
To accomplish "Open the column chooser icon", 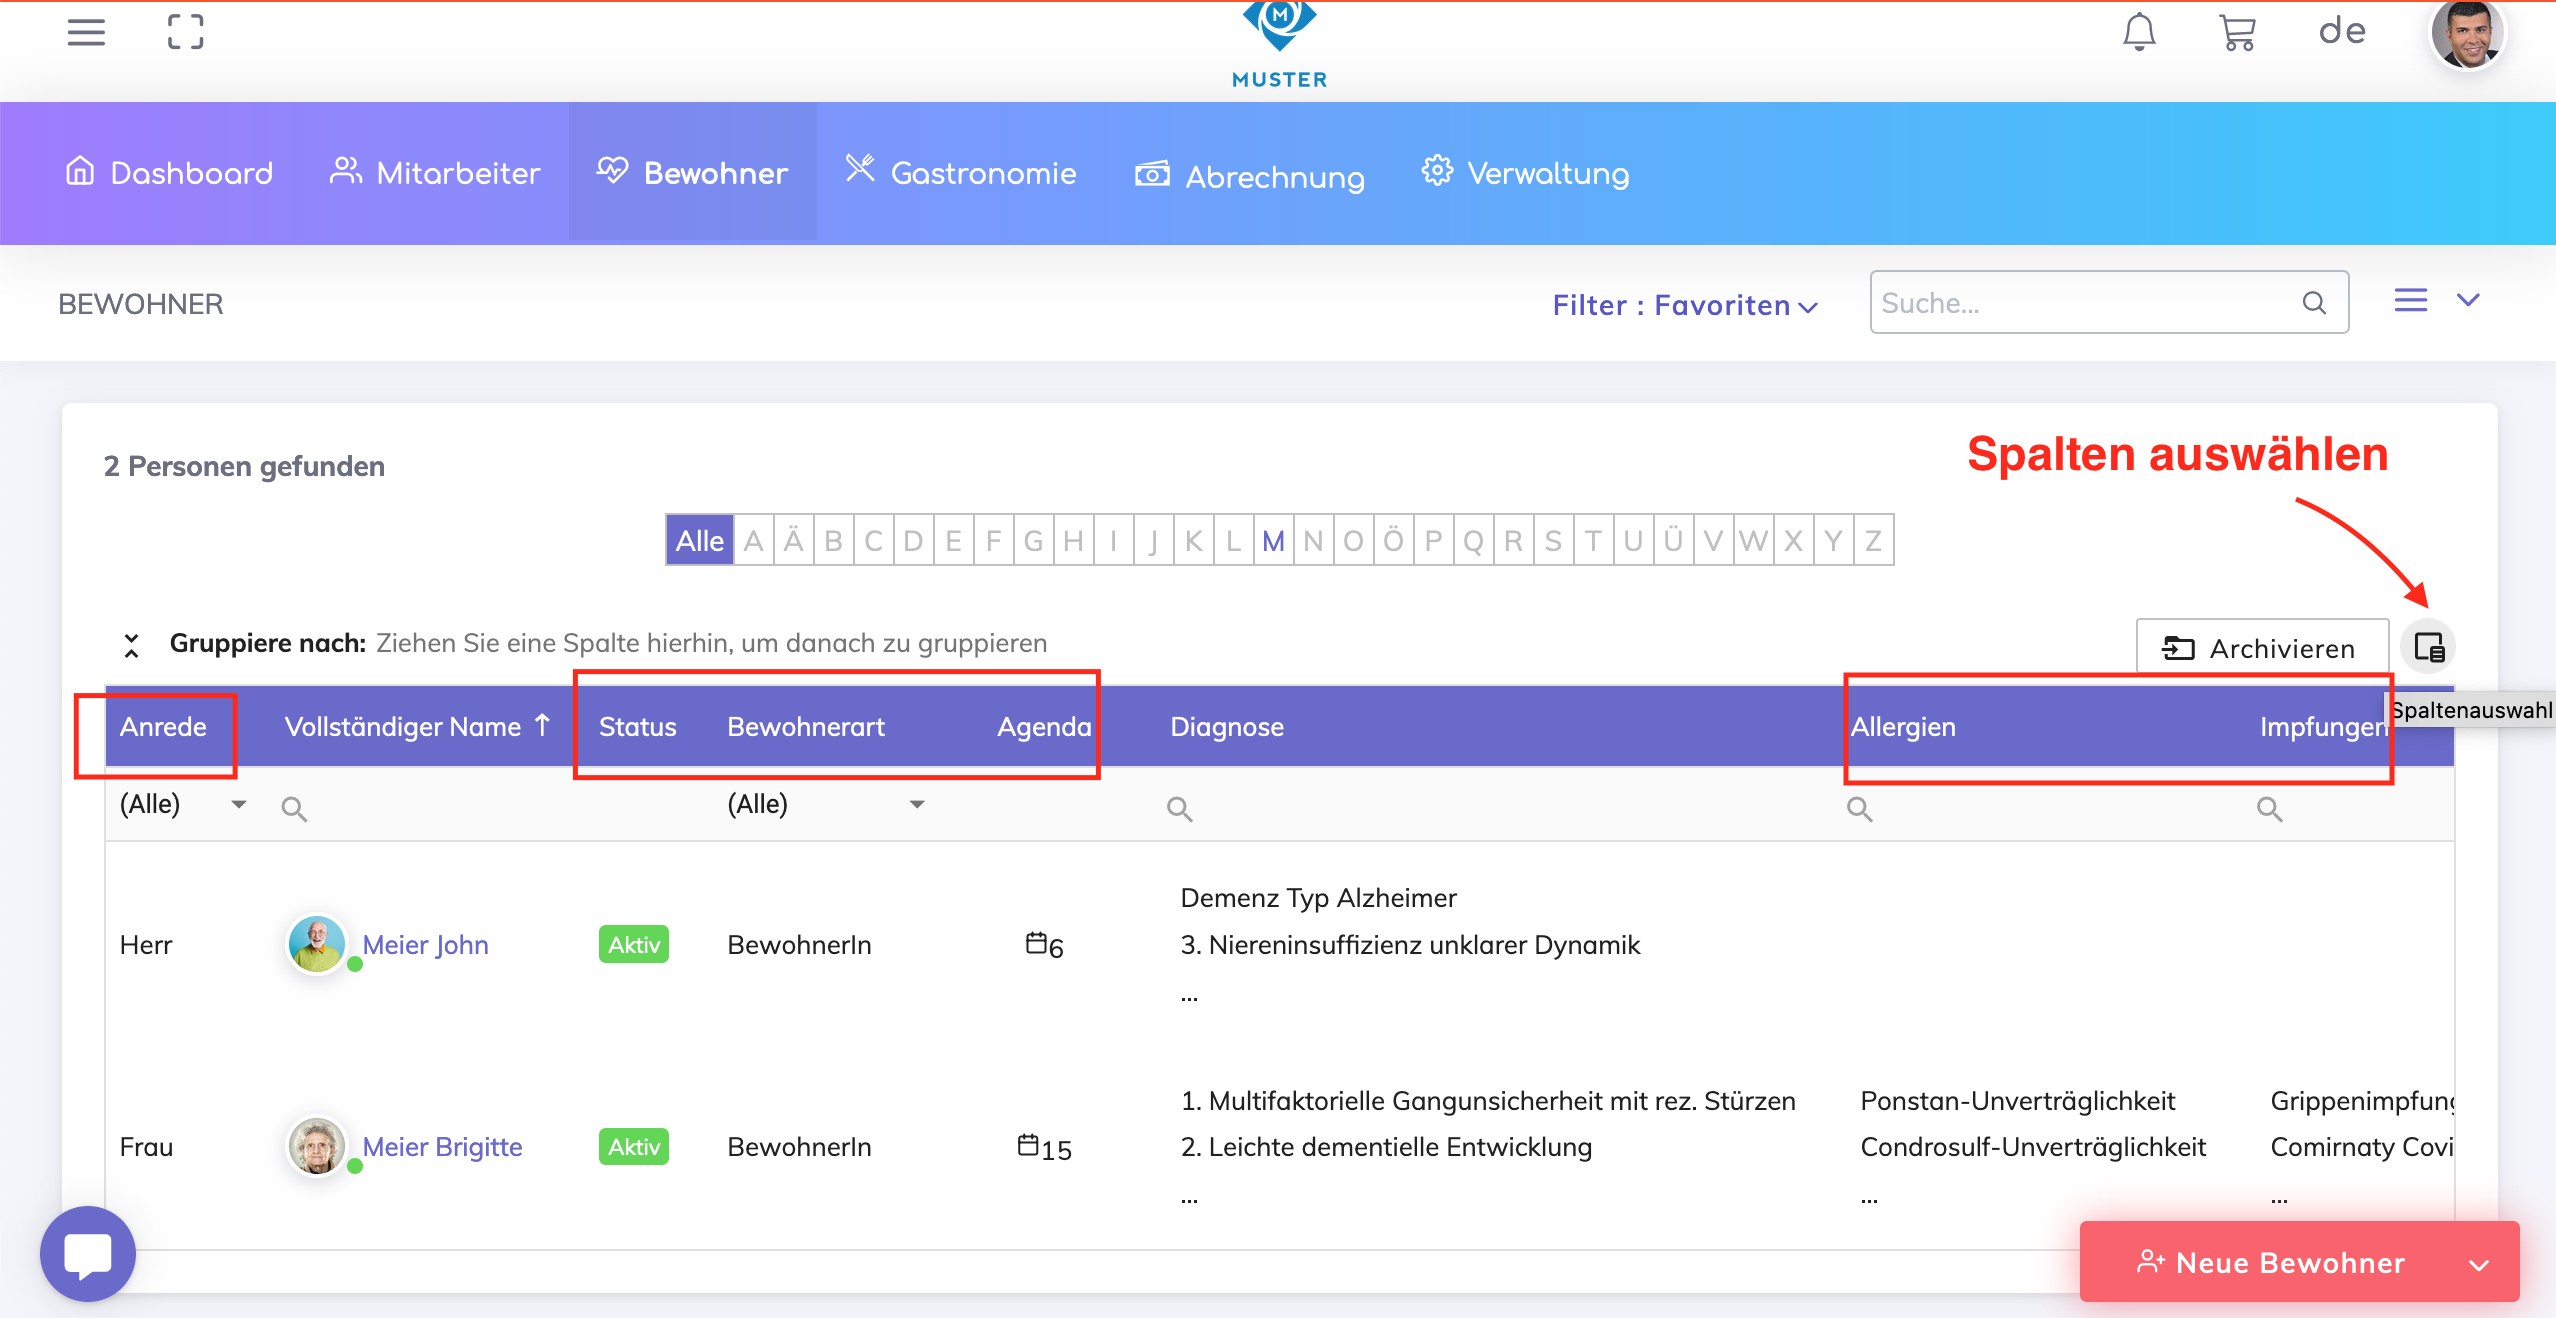I will tap(2429, 648).
